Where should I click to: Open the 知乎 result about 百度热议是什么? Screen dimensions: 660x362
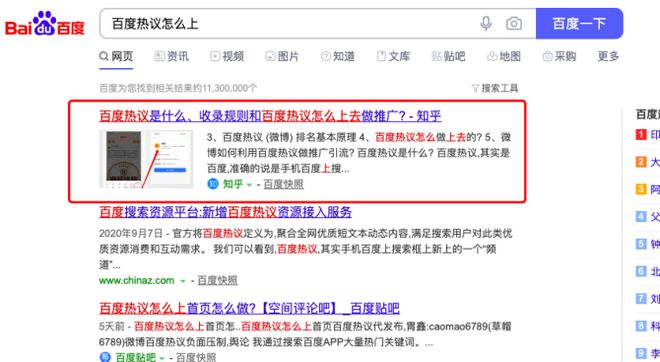pos(270,116)
